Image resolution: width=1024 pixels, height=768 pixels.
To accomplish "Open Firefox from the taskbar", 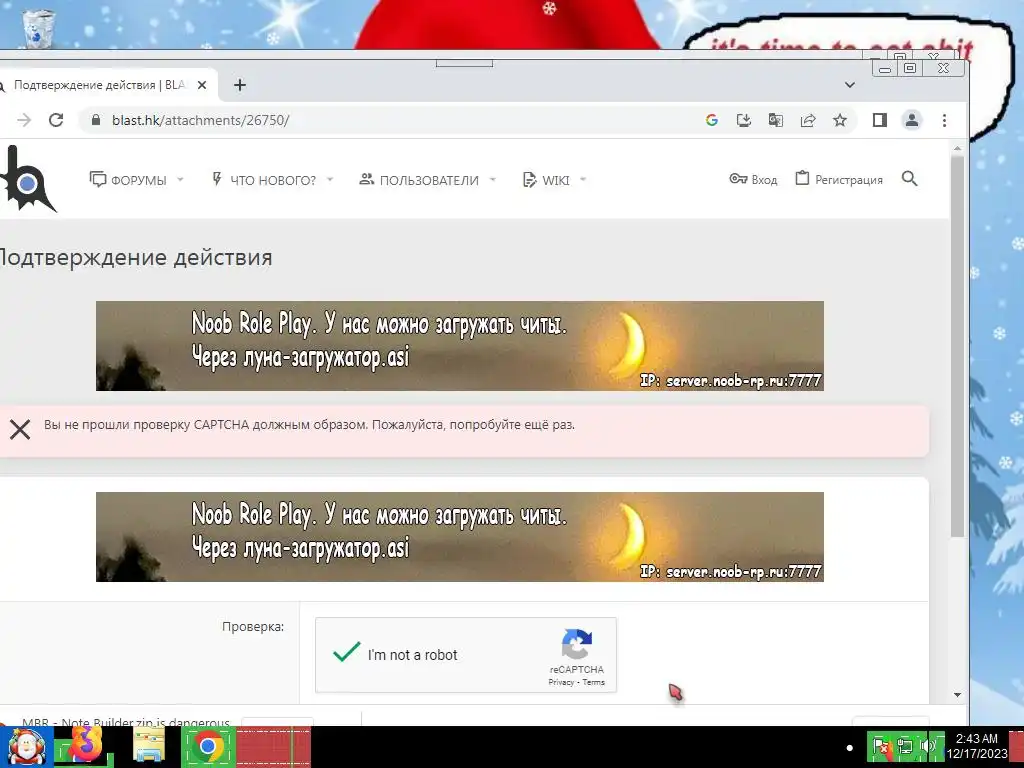I will click(x=84, y=745).
